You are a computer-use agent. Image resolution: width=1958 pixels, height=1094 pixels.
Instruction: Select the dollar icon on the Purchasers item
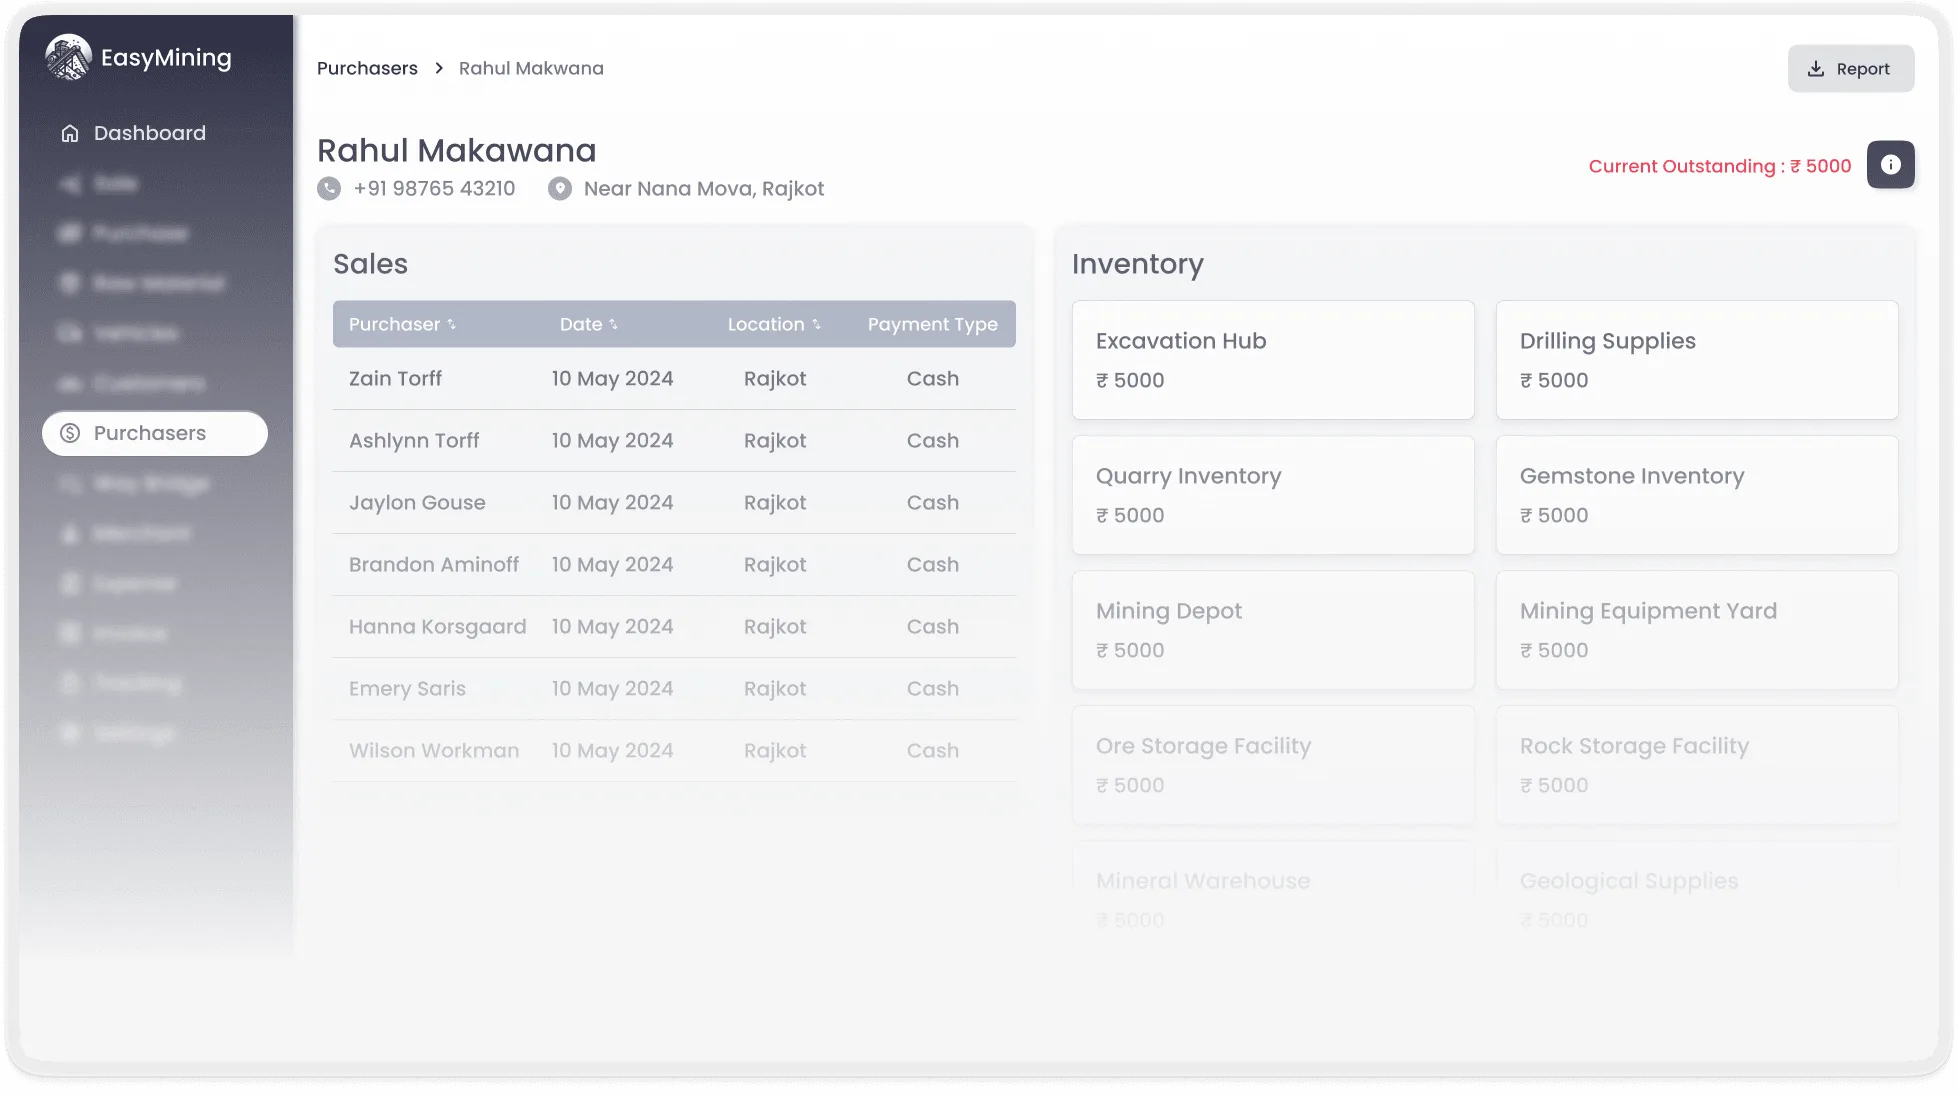(69, 433)
